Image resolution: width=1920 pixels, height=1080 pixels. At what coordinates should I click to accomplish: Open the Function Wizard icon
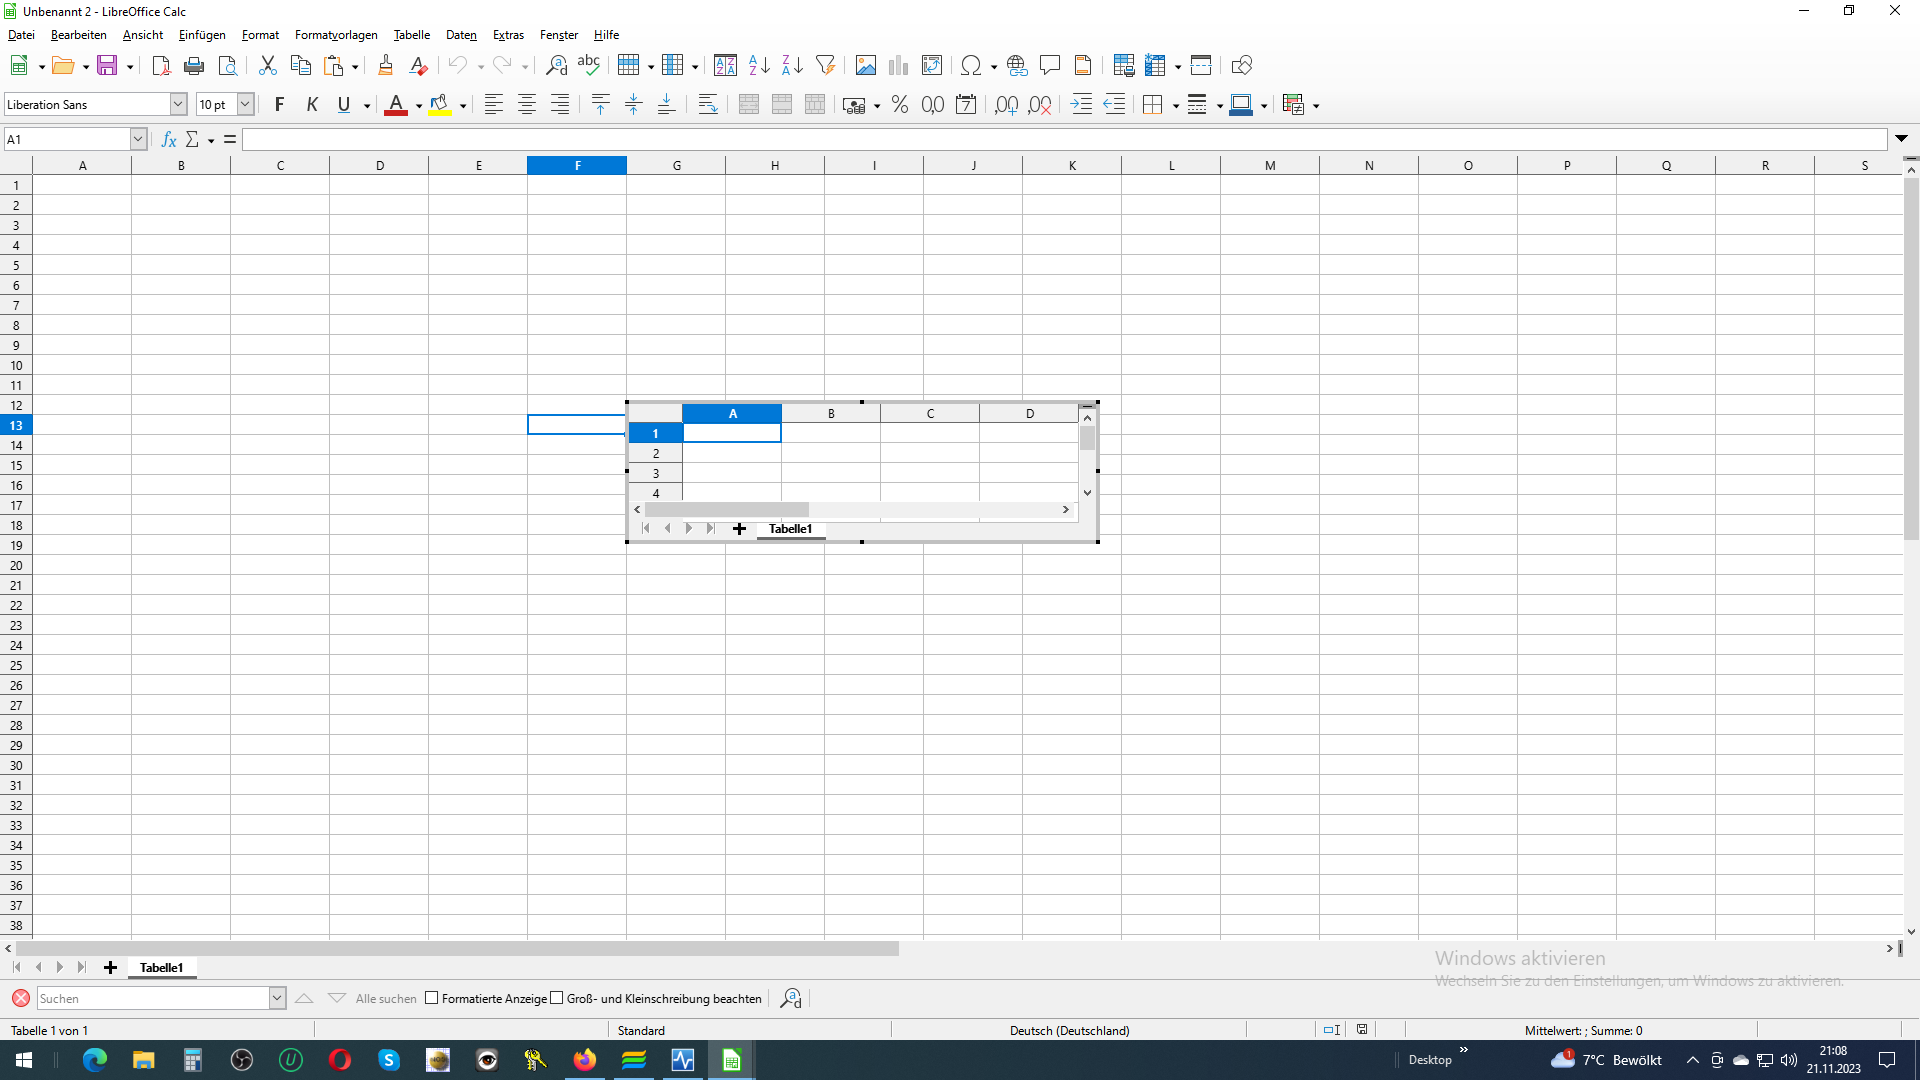tap(169, 139)
